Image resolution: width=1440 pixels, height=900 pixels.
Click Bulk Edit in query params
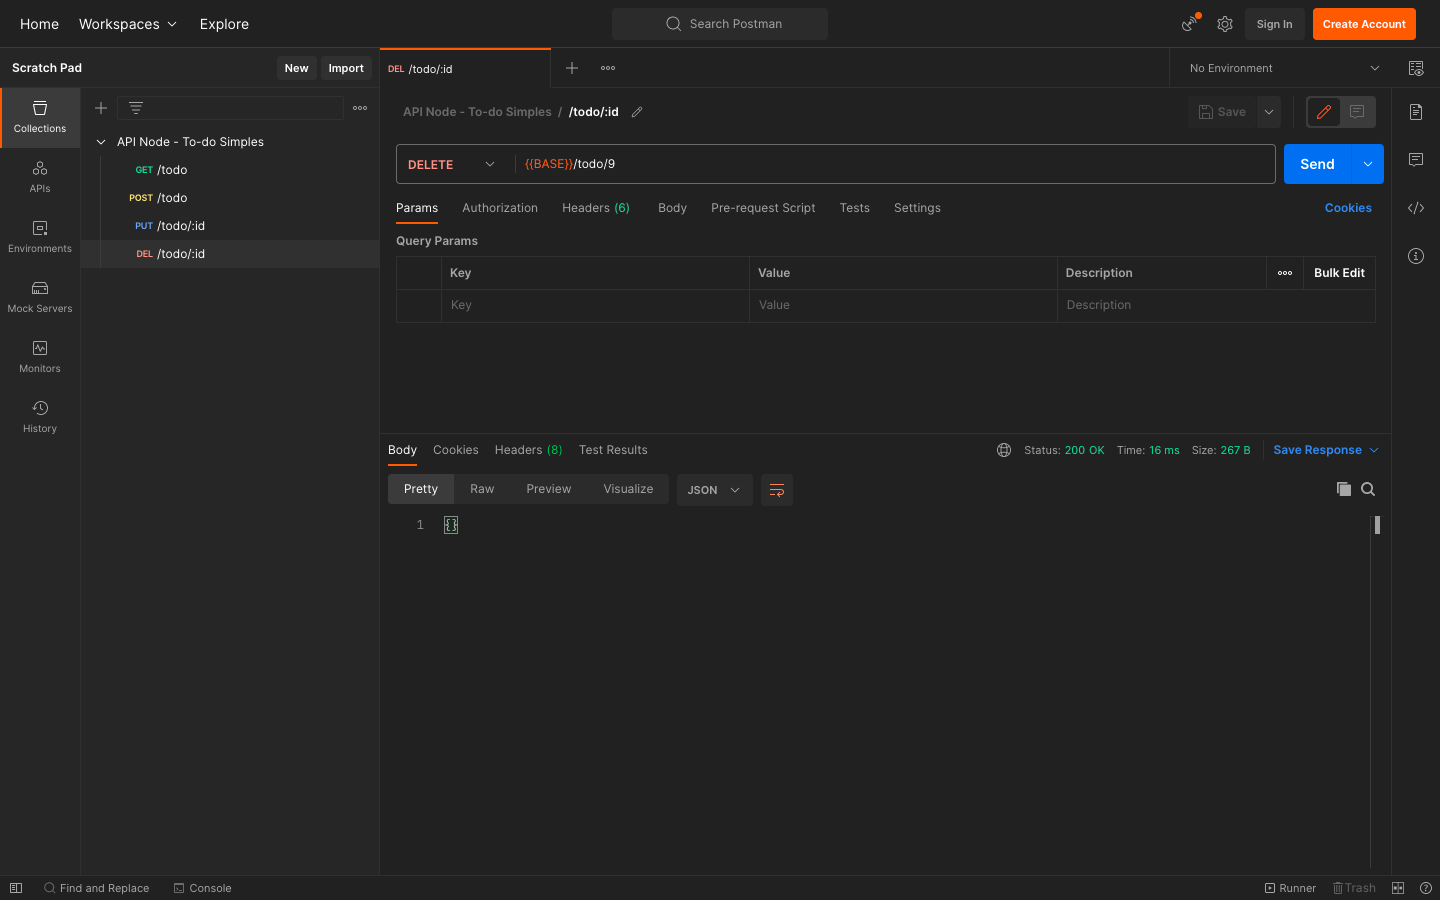pyautogui.click(x=1339, y=273)
